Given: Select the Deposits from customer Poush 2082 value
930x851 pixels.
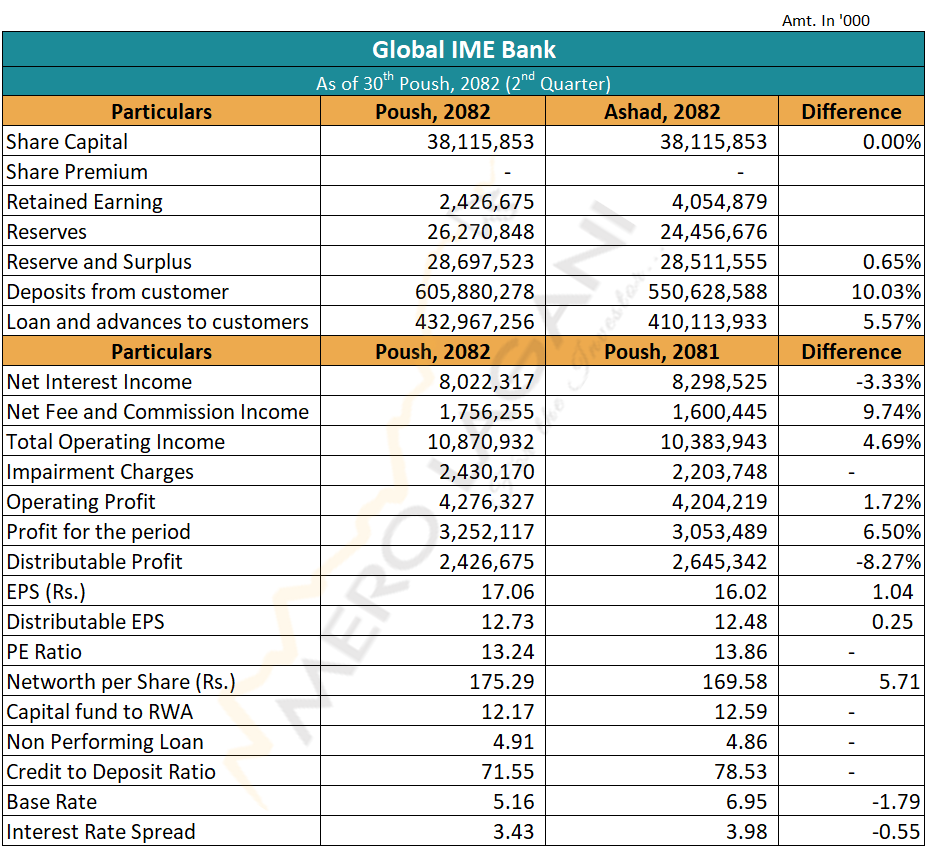Looking at the screenshot, I should 474,292.
